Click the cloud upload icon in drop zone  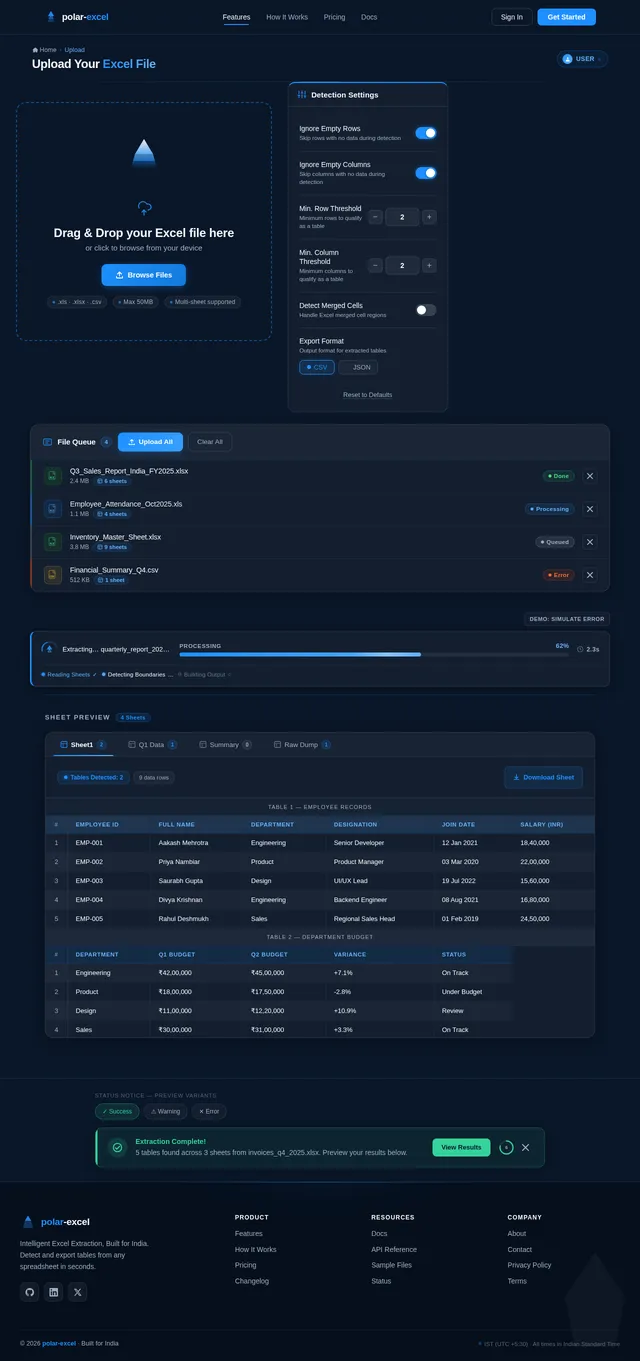[x=144, y=208]
